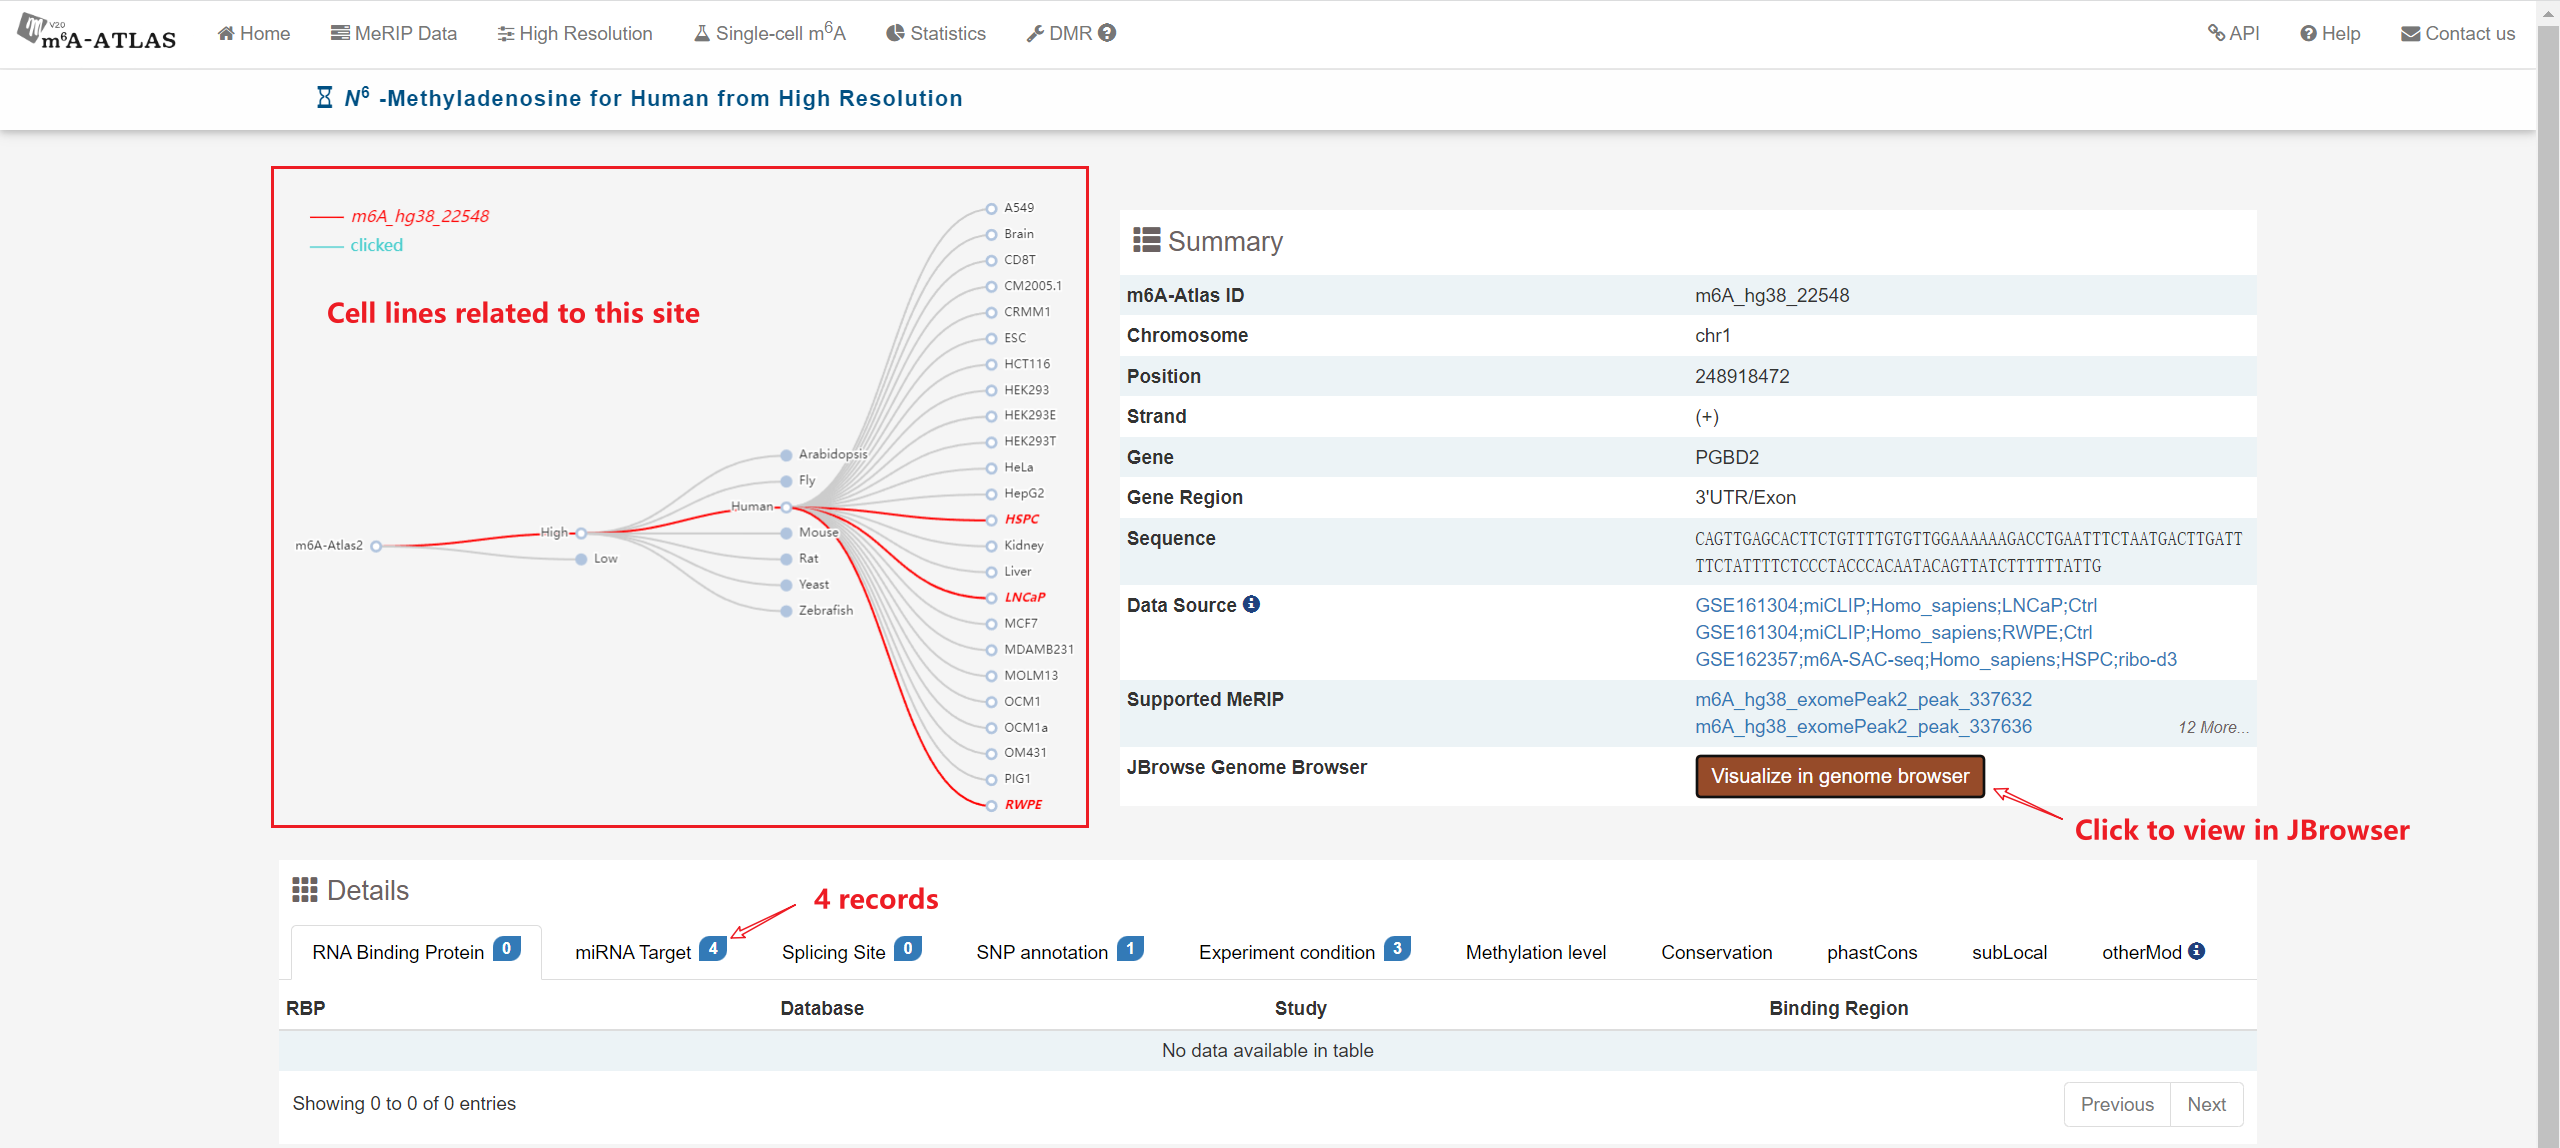Expand the Fly tree node
The width and height of the screenshot is (2560, 1148).
[x=787, y=481]
